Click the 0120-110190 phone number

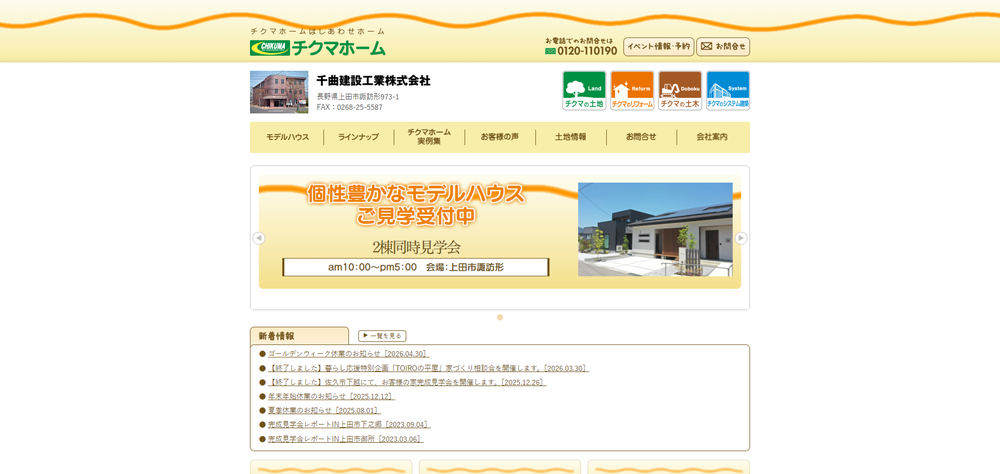coord(587,51)
